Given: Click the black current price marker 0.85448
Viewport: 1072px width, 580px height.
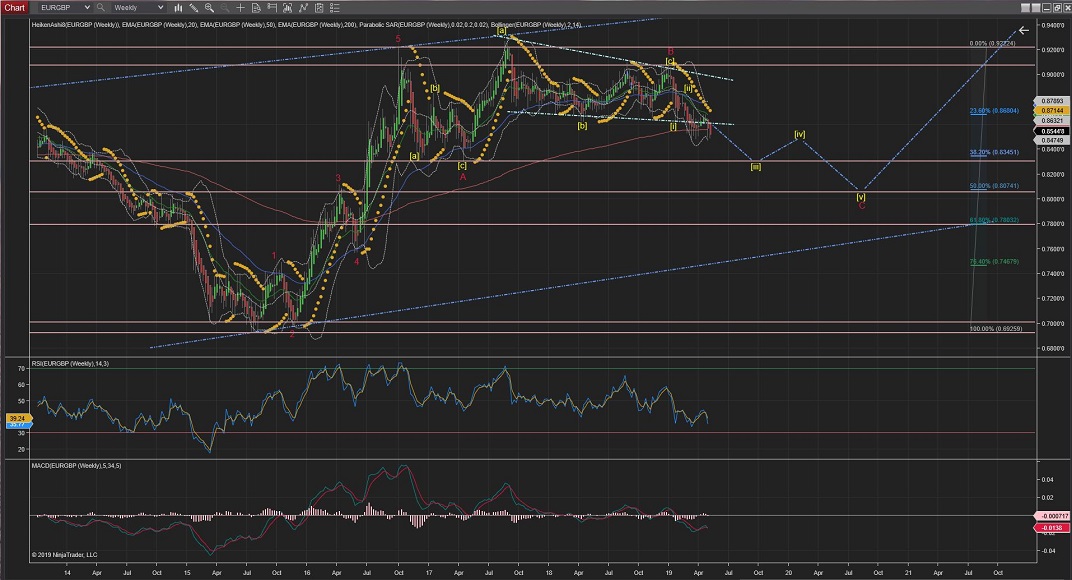Looking at the screenshot, I should click(x=1052, y=131).
